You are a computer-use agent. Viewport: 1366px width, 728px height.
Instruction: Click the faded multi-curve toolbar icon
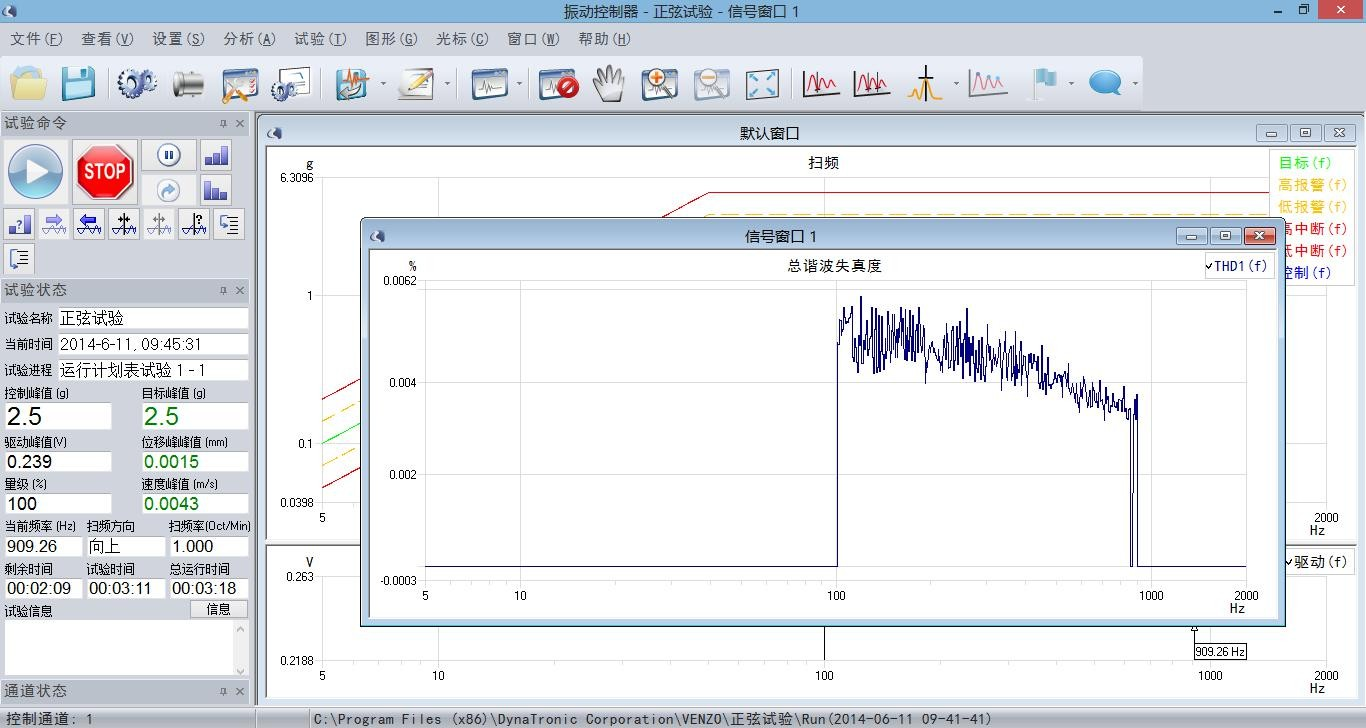(987, 84)
